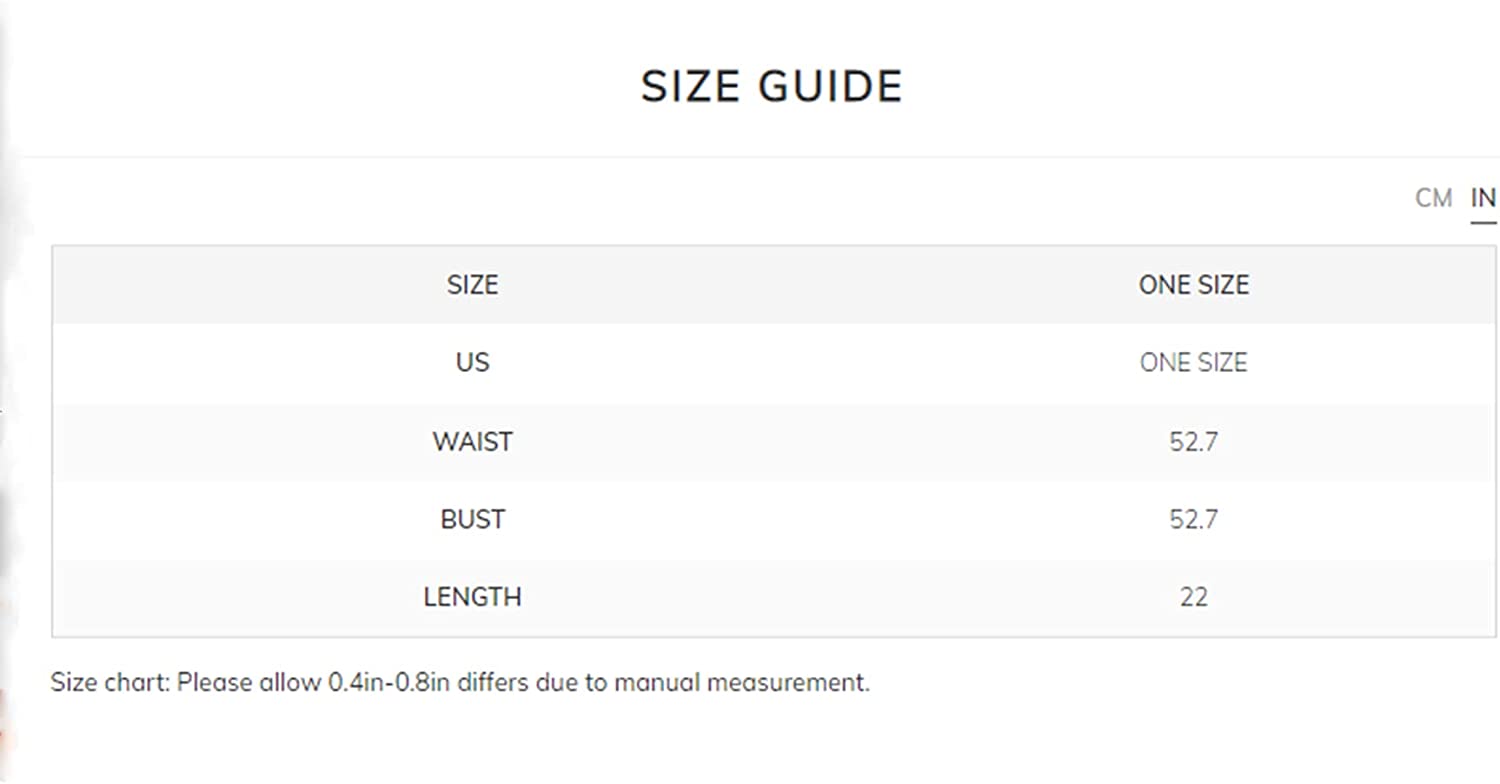Click the 'Size chart:' text prefix
This screenshot has height=784, width=1500.
[x=111, y=683]
